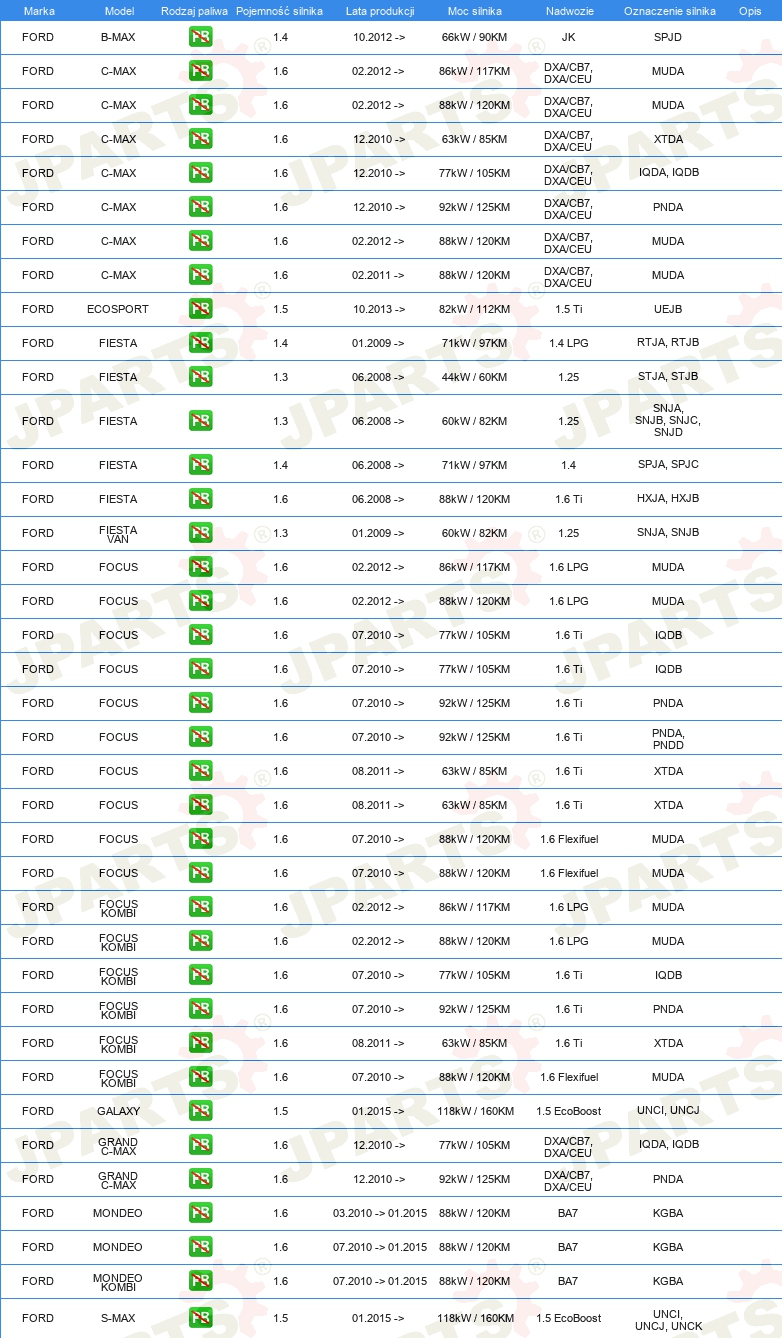Viewport: 782px width, 1338px height.
Task: Click the Nadwozie column header
Action: (x=568, y=11)
